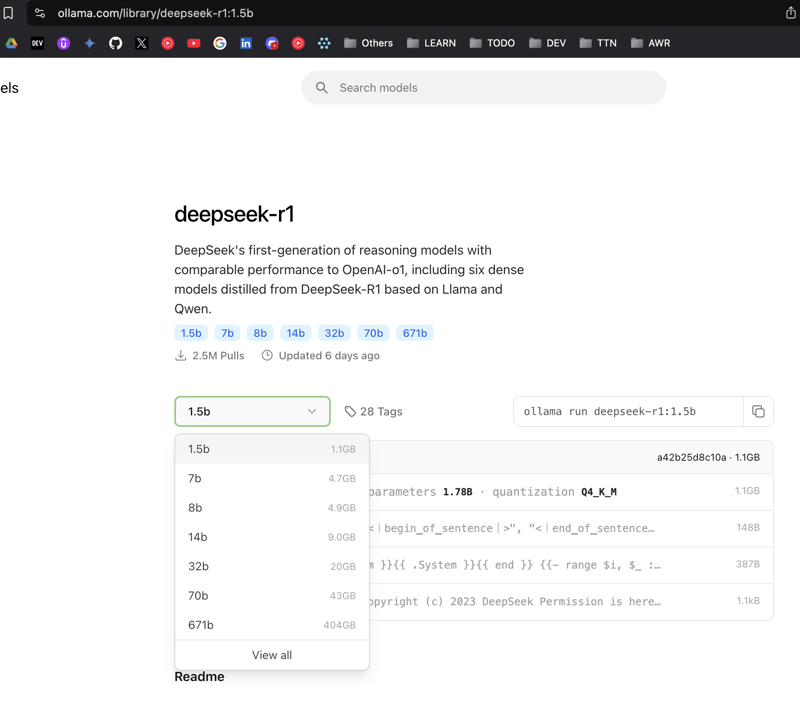Open the DEV bookmark

coord(37,43)
